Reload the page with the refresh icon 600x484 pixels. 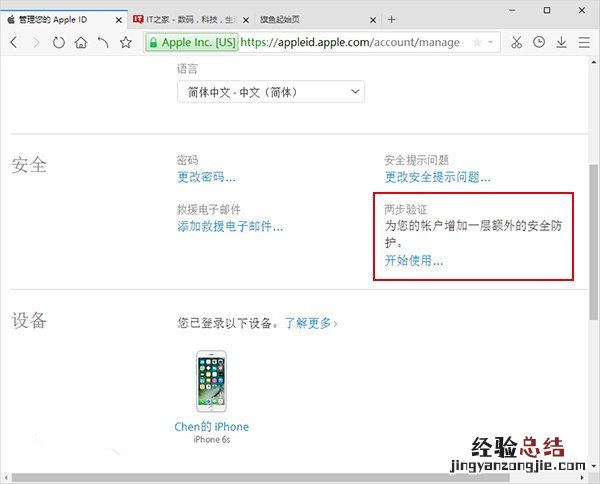point(59,42)
